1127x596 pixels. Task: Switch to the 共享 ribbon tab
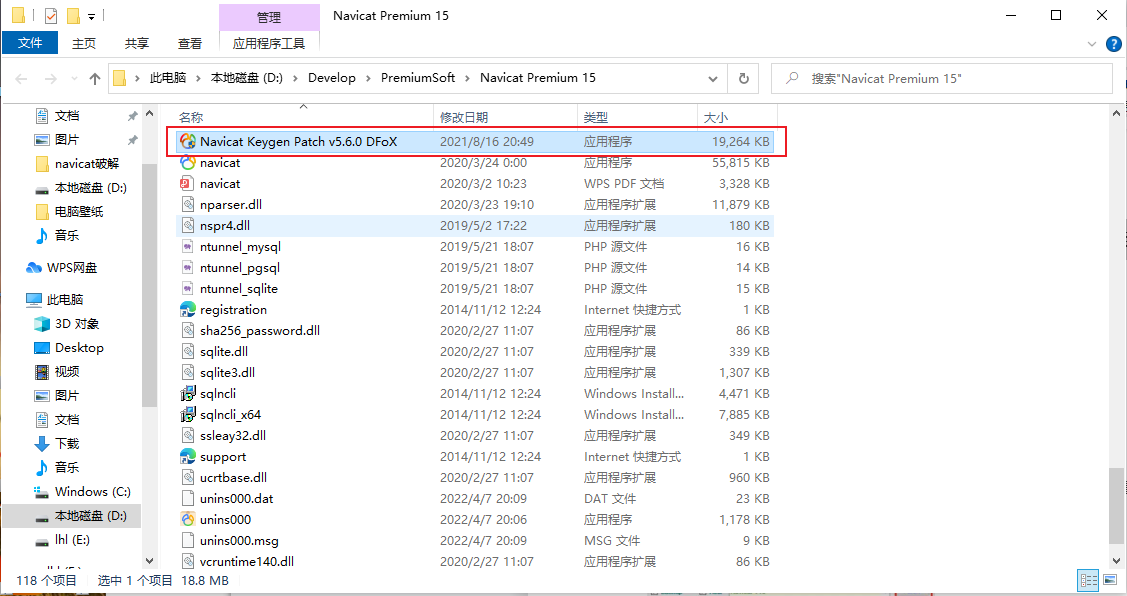pyautogui.click(x=137, y=43)
